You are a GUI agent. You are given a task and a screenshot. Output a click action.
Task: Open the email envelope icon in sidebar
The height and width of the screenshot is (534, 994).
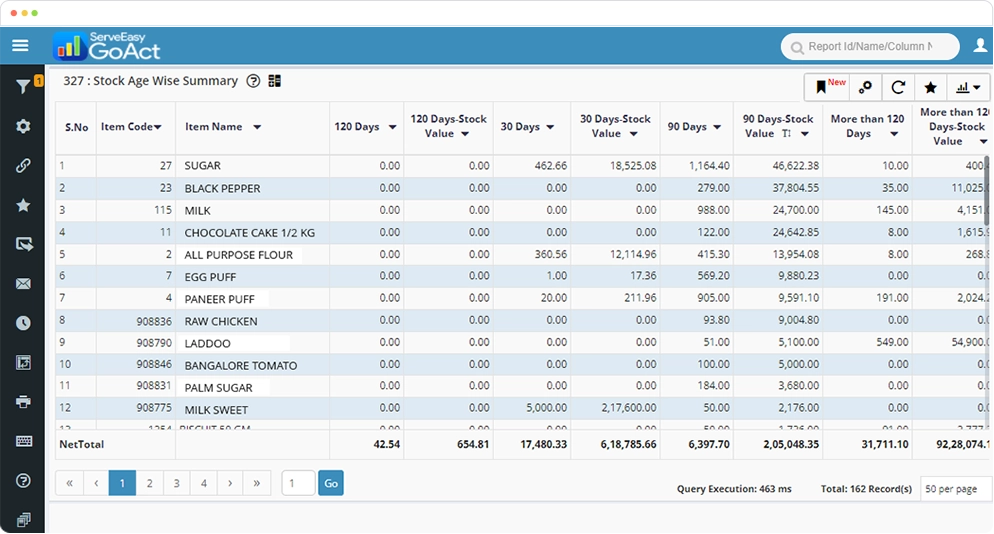[x=23, y=284]
